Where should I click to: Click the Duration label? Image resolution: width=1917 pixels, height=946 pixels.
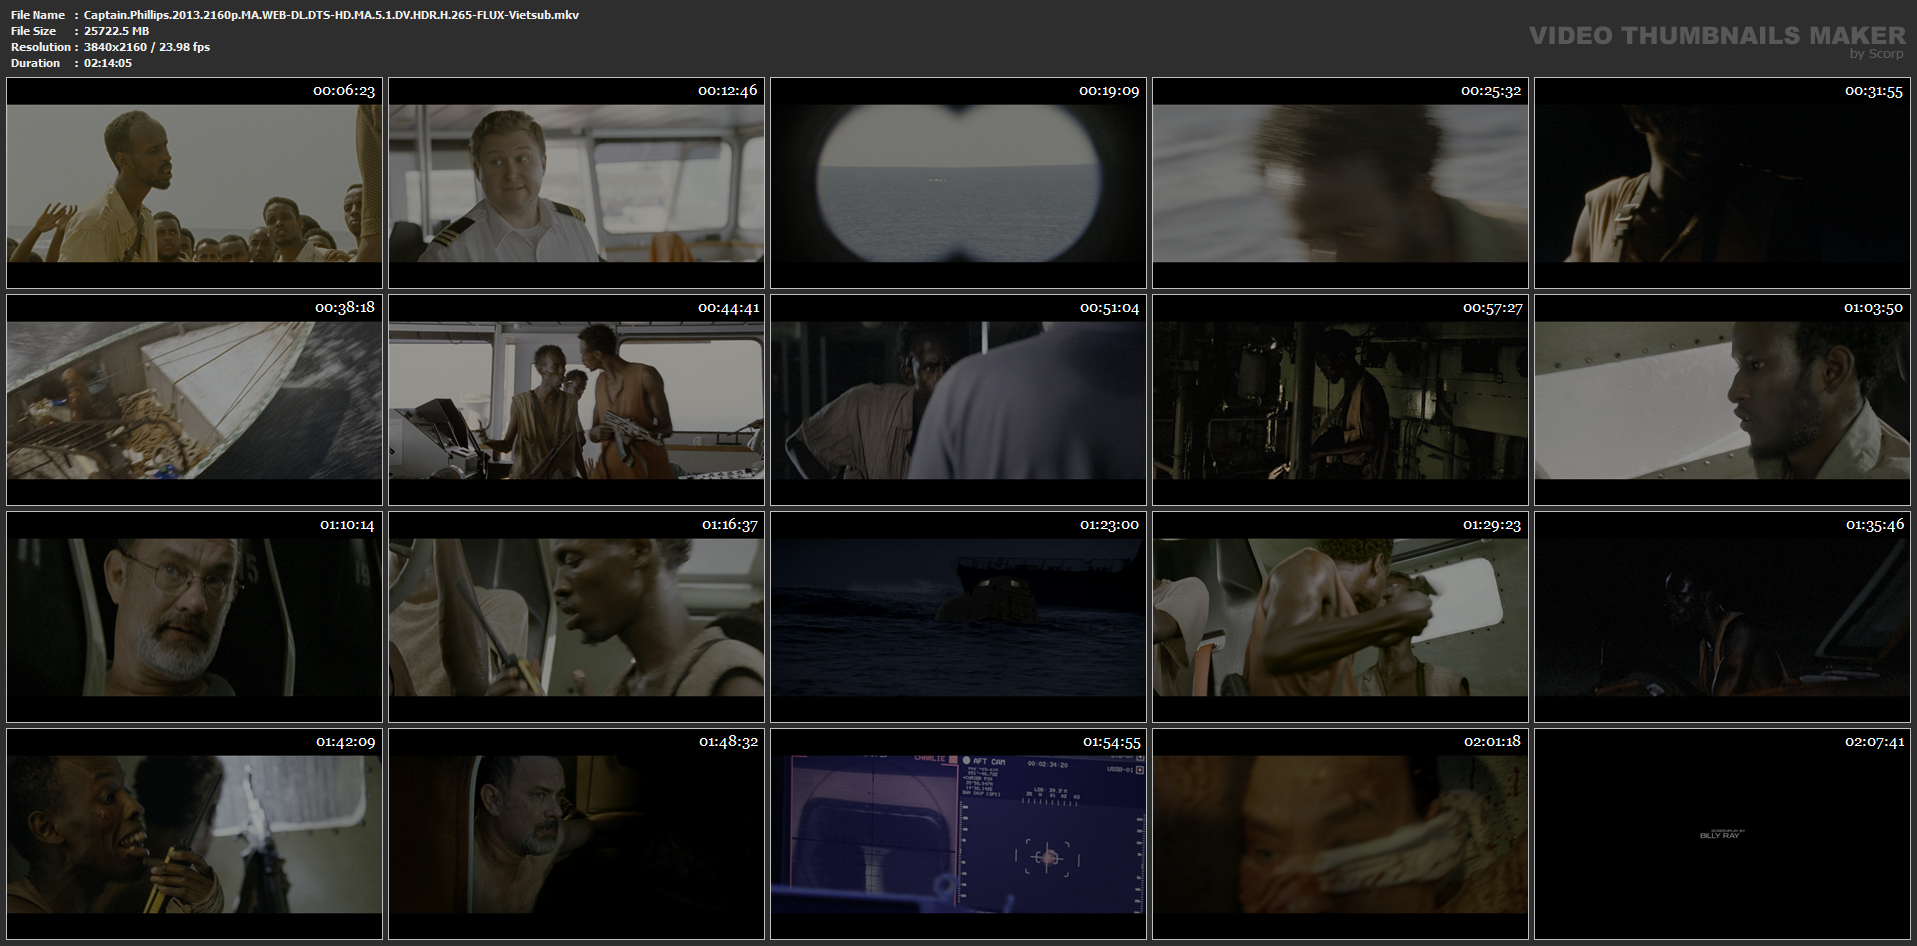(36, 63)
